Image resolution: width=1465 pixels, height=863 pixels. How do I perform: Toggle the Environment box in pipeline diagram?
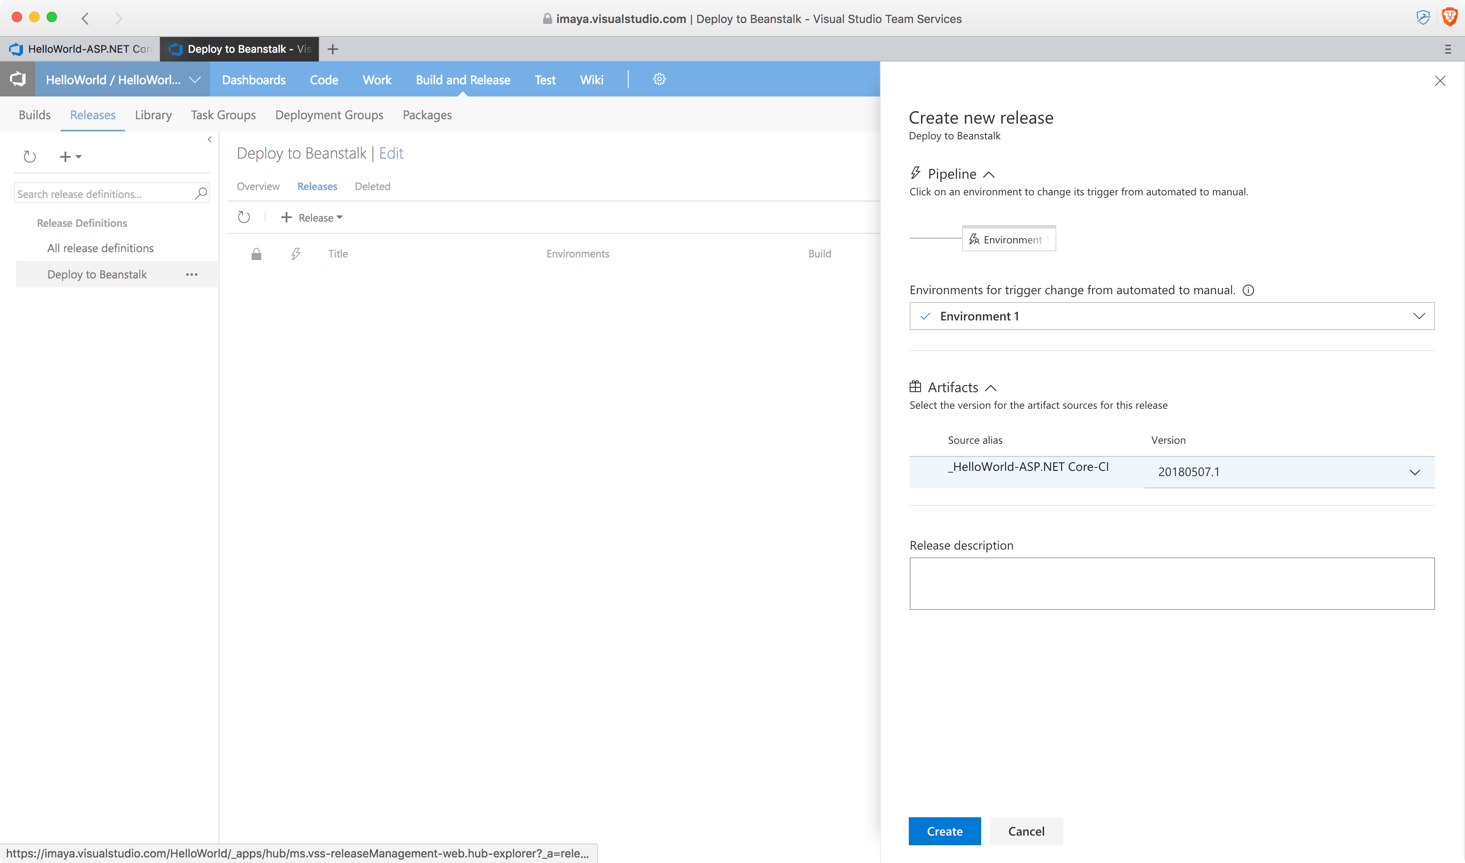tap(1008, 239)
